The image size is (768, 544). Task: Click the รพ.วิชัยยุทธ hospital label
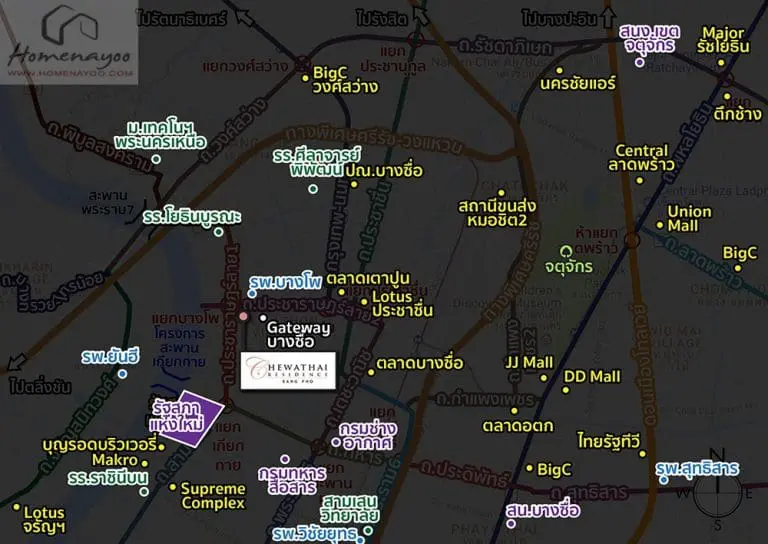314,534
